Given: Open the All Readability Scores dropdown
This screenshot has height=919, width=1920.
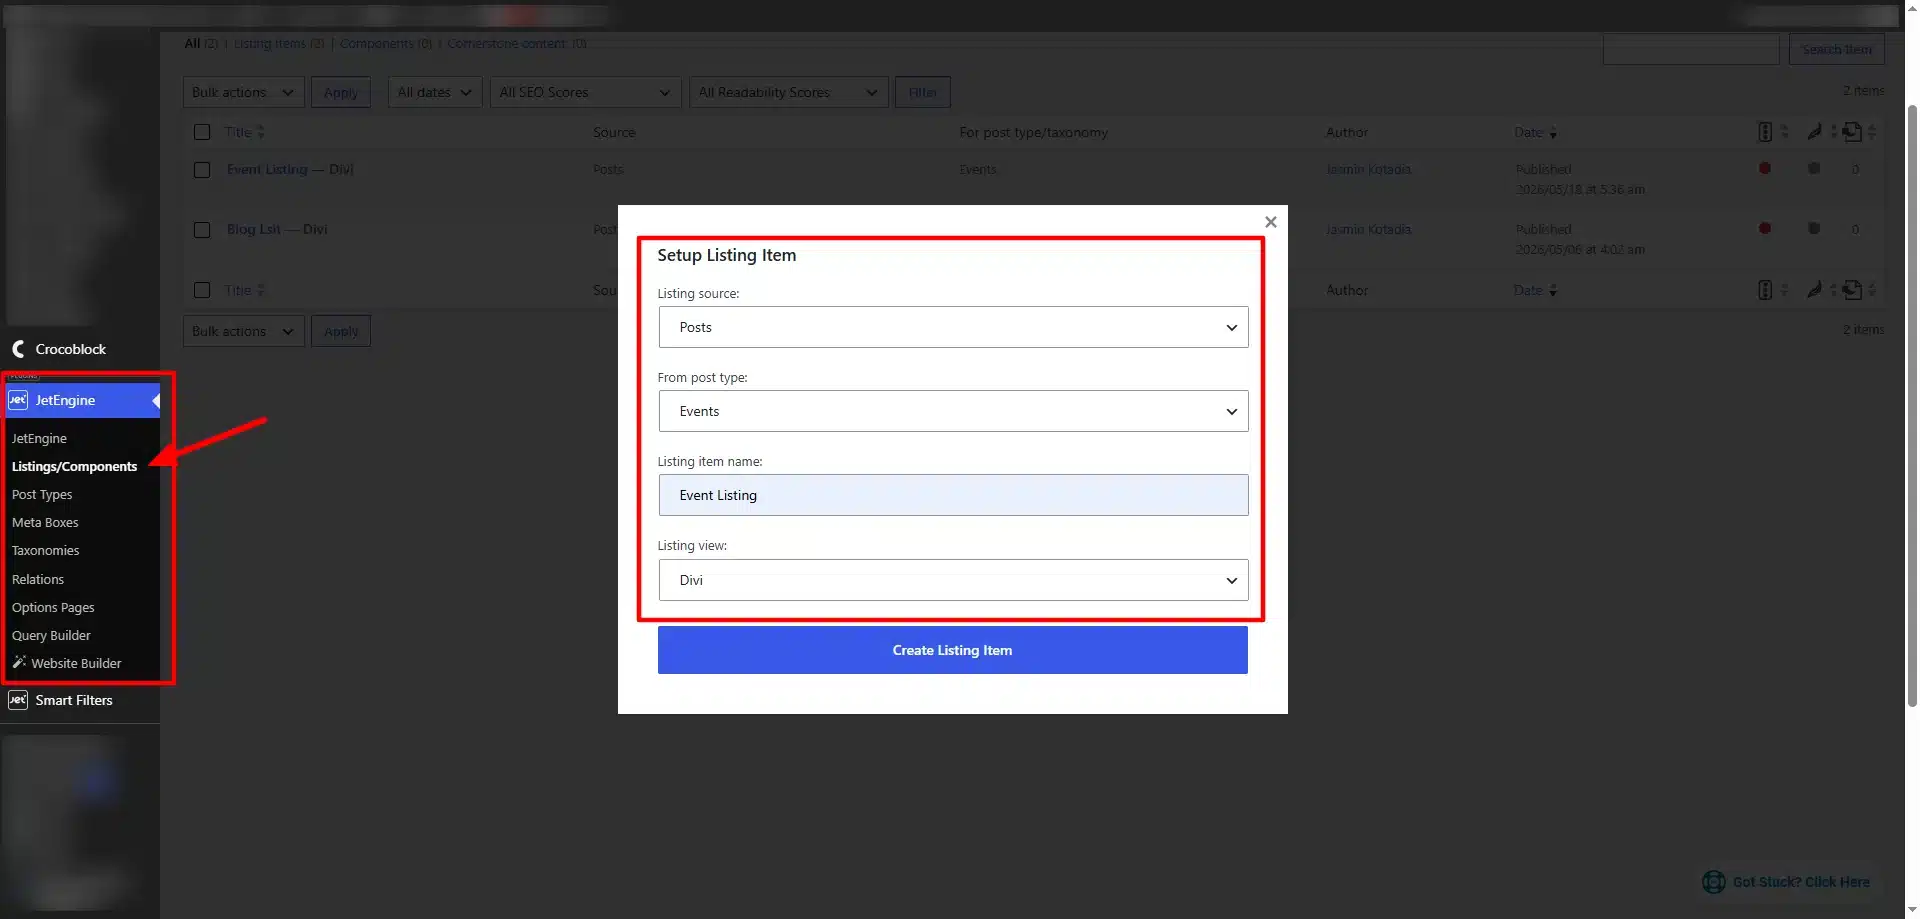Looking at the screenshot, I should (x=788, y=92).
